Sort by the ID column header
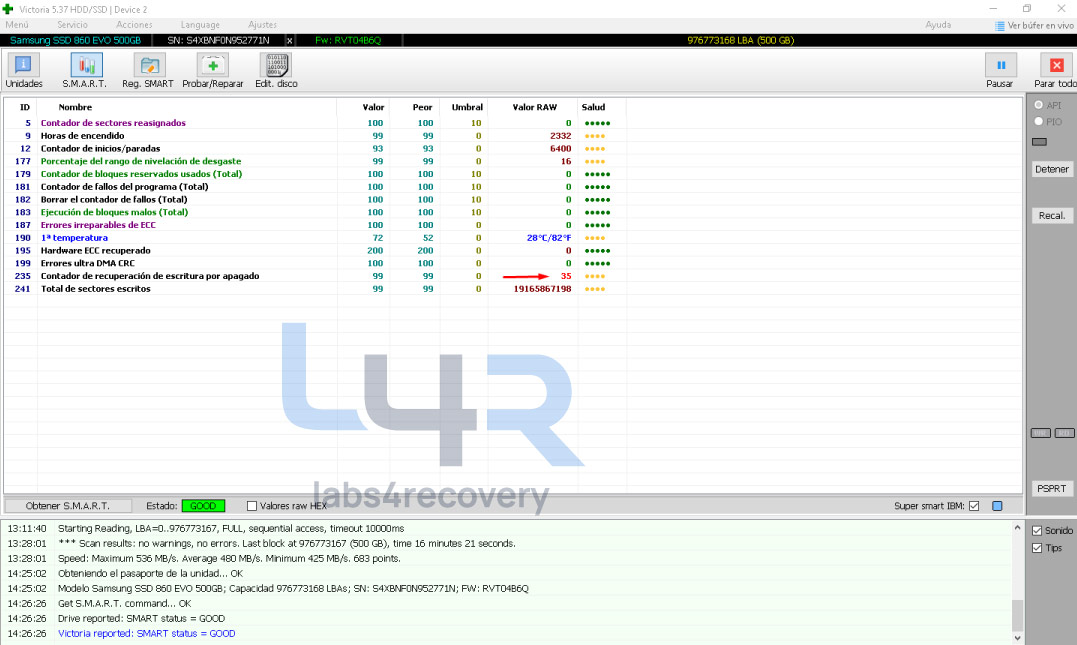 (25, 107)
